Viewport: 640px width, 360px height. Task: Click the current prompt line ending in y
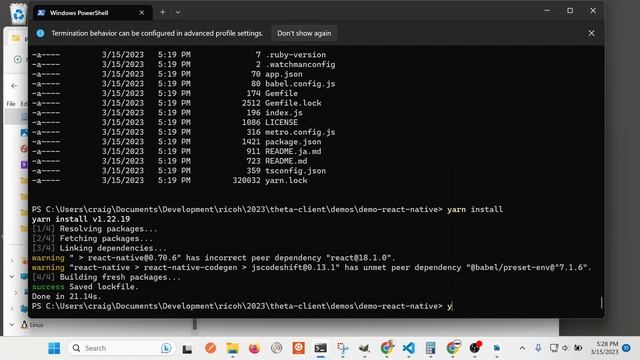[242, 306]
